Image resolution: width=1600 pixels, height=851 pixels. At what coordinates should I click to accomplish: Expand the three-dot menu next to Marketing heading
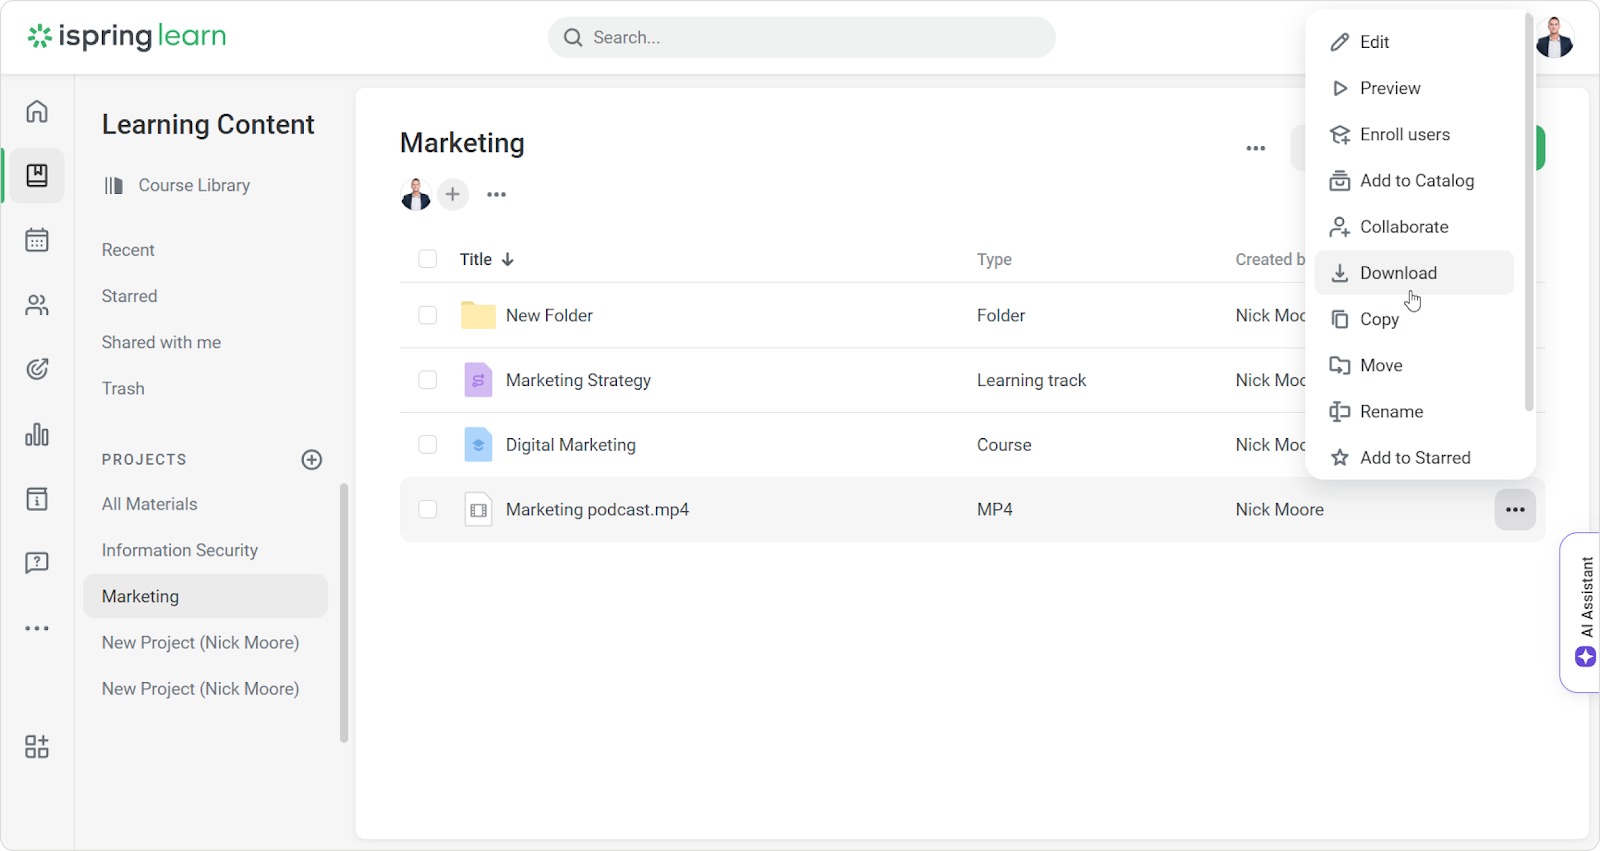(1256, 148)
